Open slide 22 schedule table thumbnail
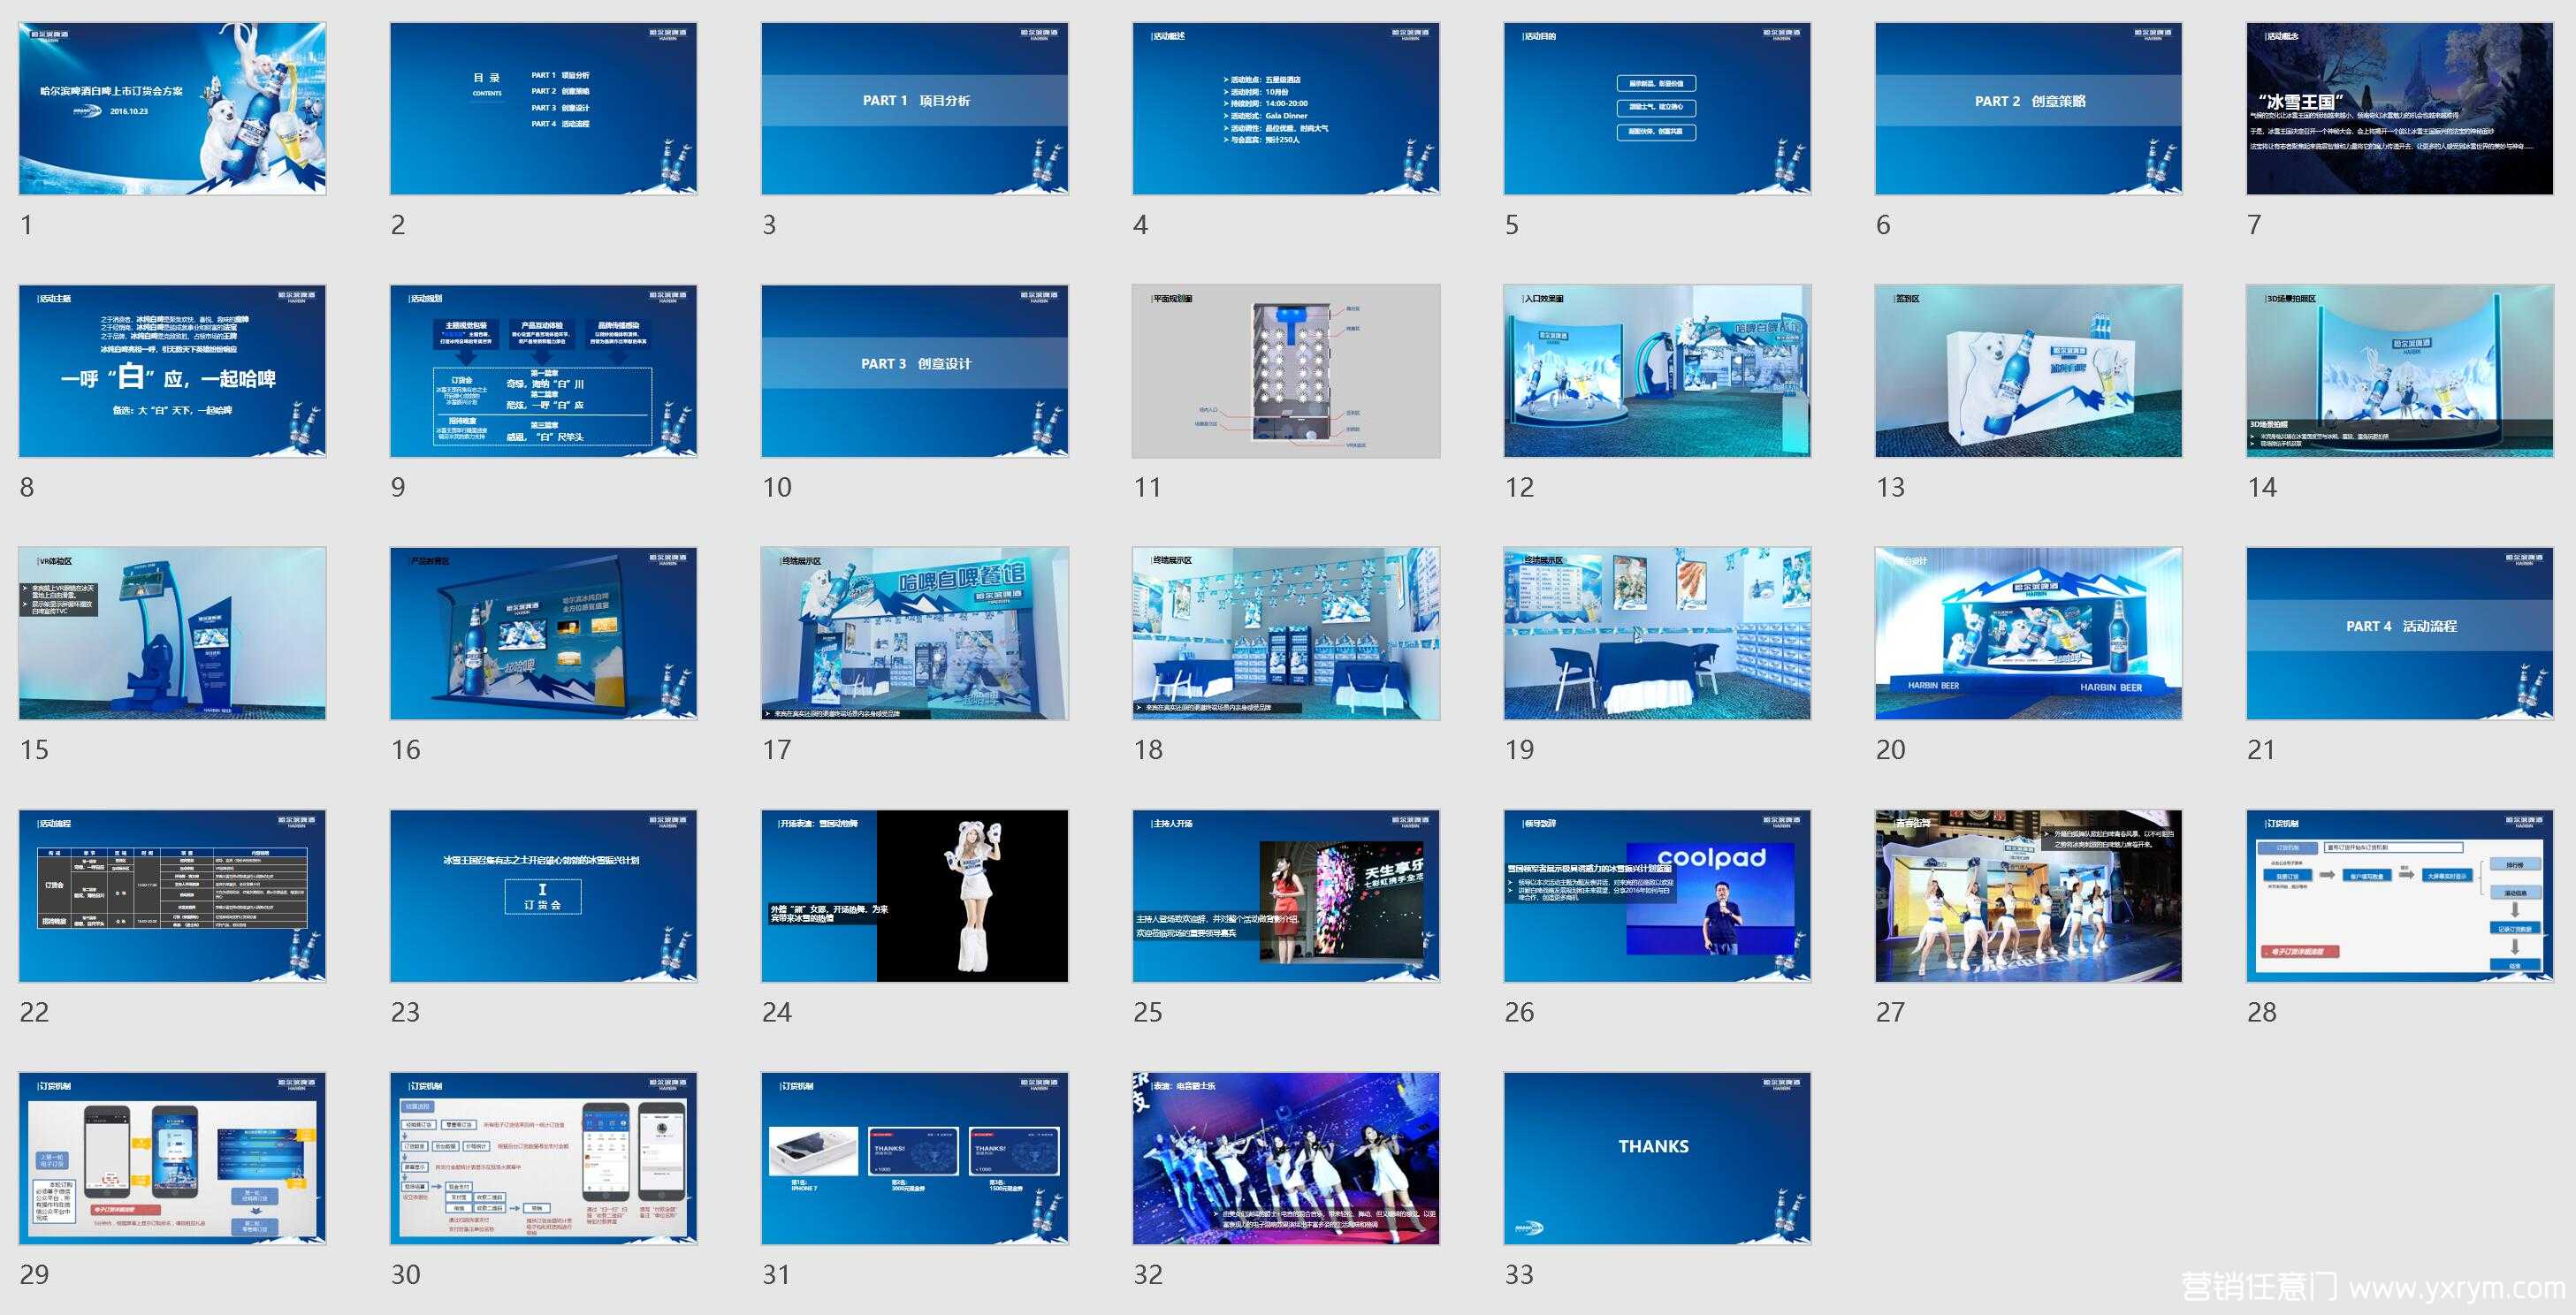Screen dimensions: 2576x1315 coord(172,896)
